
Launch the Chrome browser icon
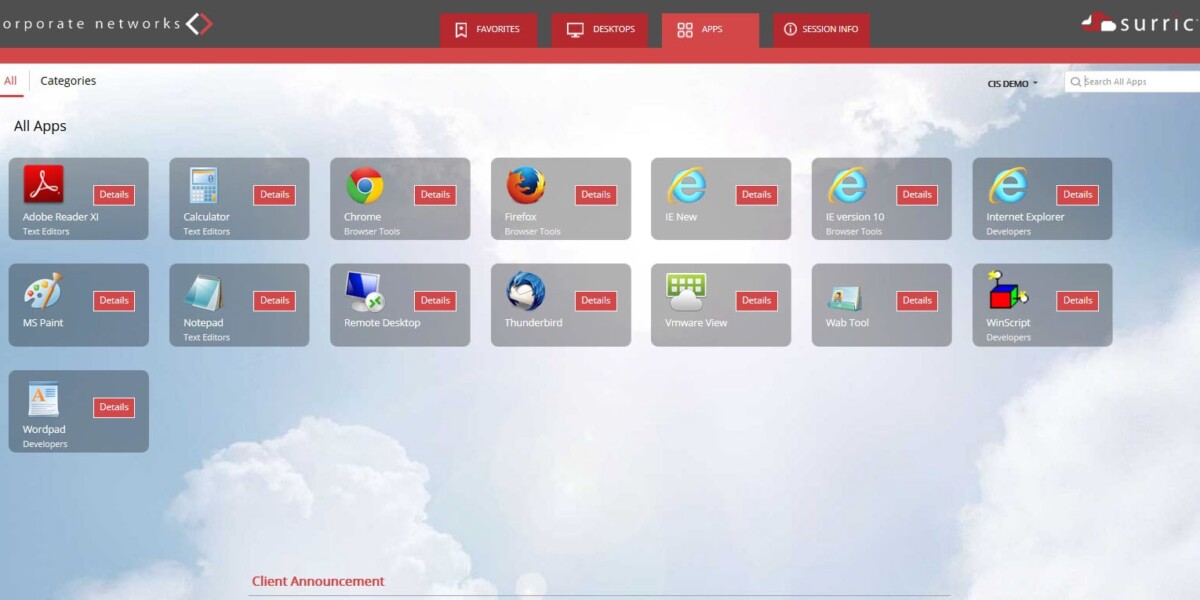[365, 185]
